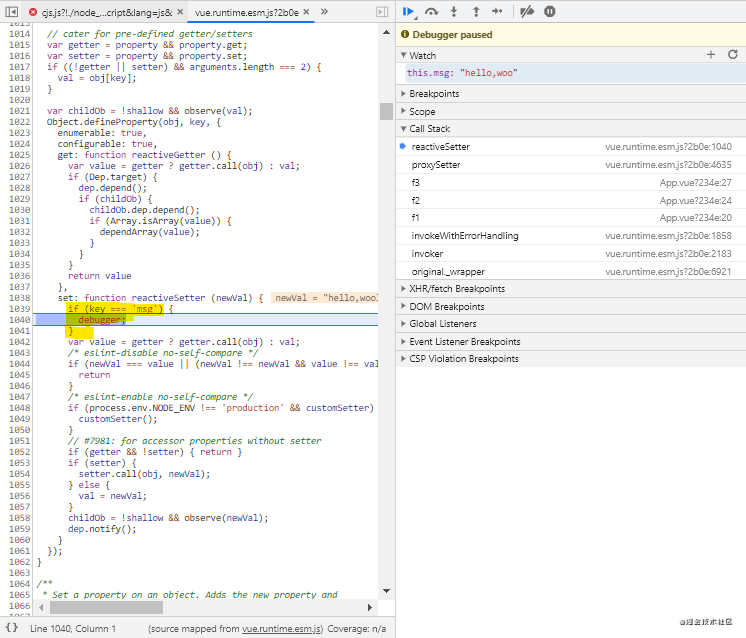Click Coverage: n/a status text

tap(357, 628)
